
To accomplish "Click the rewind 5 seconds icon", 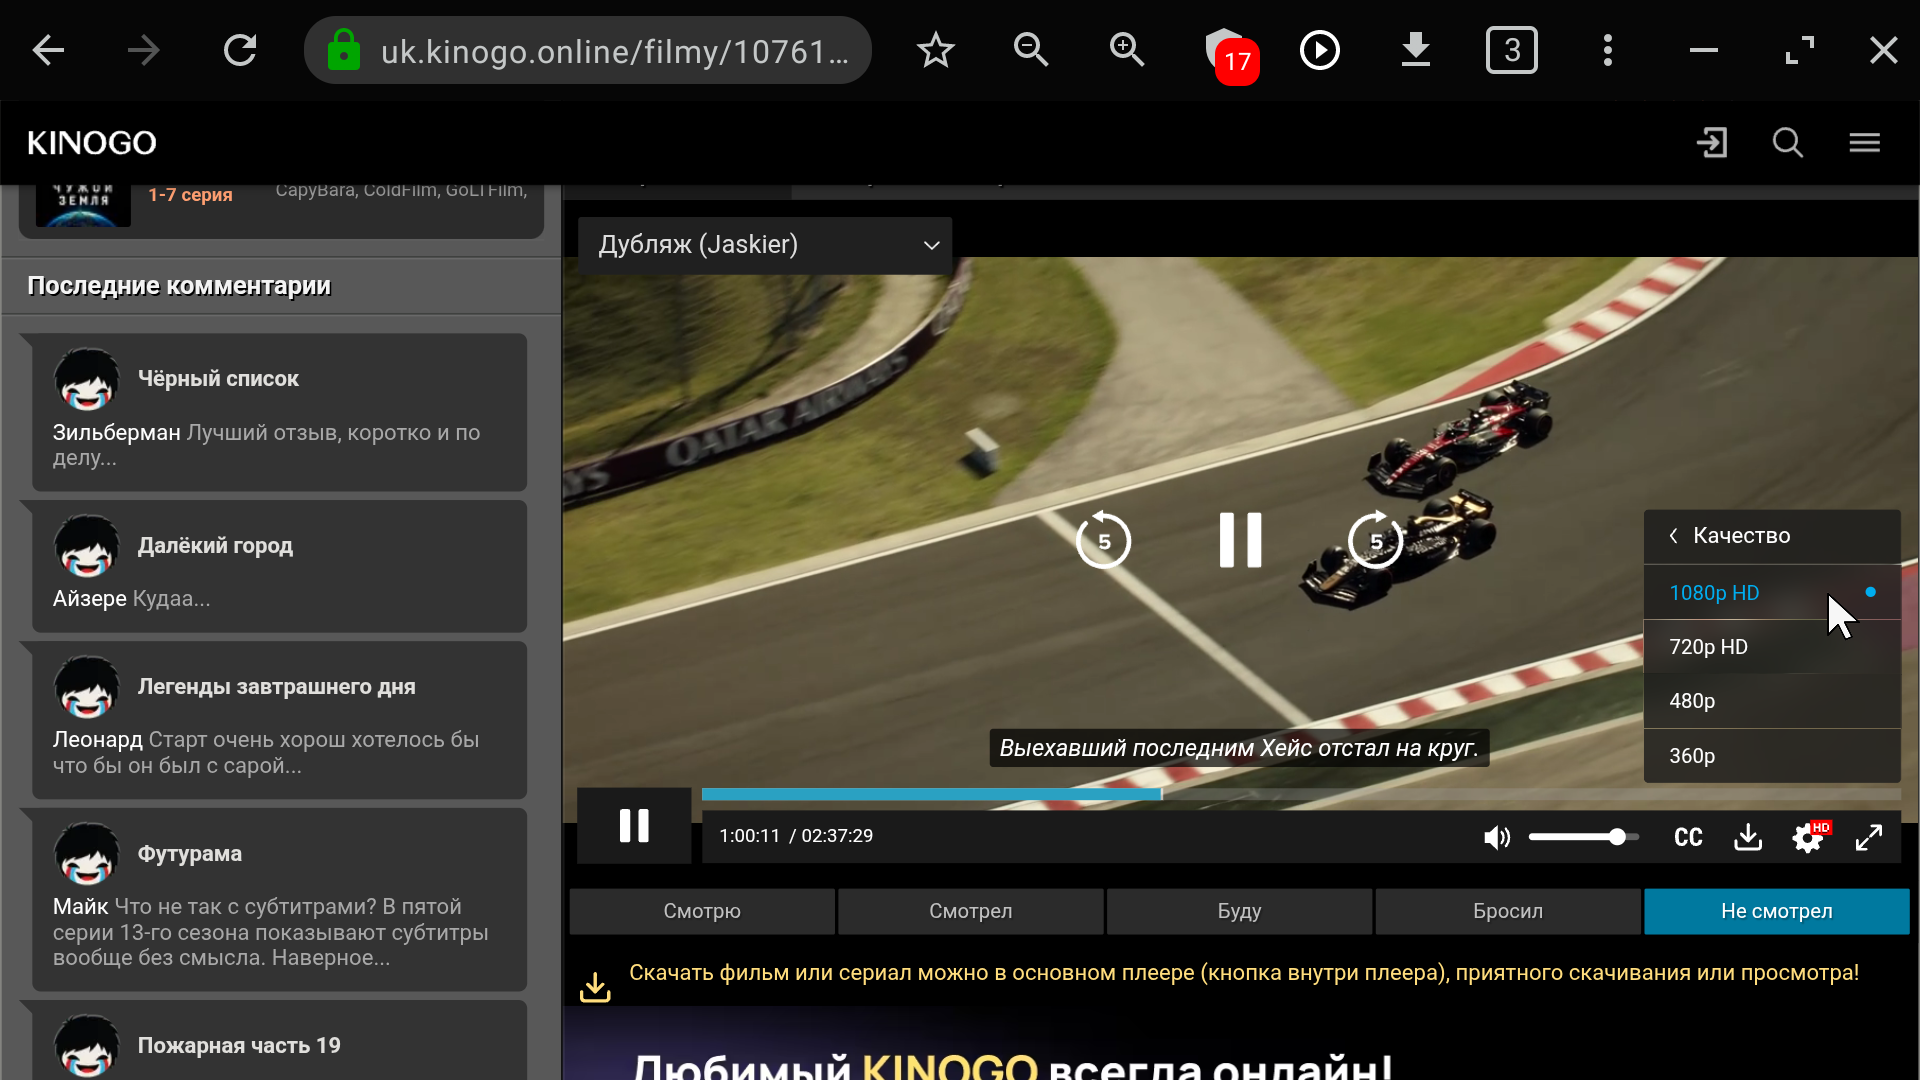I will 1103,540.
